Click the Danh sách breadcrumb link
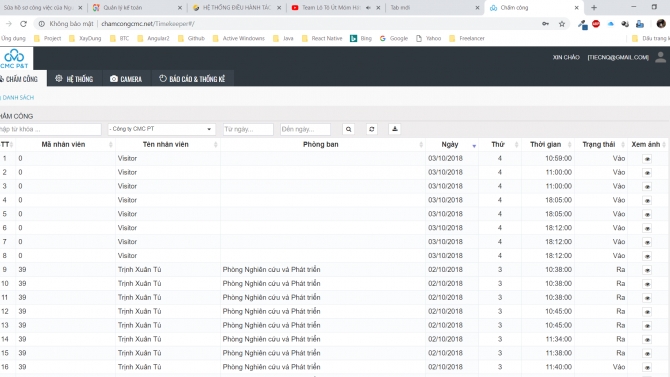 (x=18, y=97)
